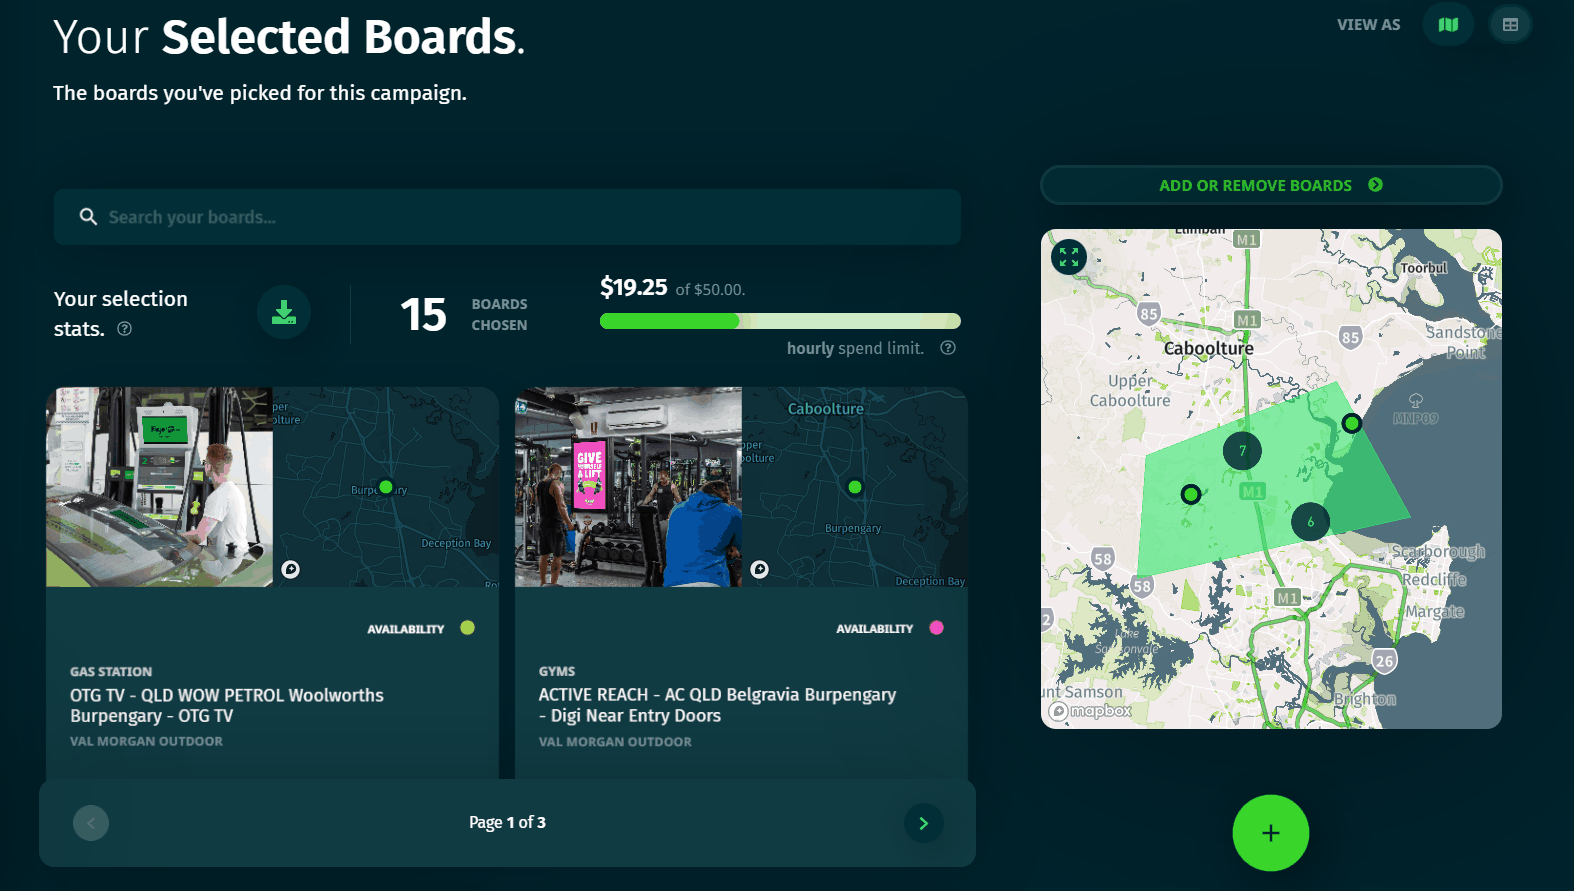1574x891 pixels.
Task: Click the green plus floating button
Action: tap(1270, 833)
